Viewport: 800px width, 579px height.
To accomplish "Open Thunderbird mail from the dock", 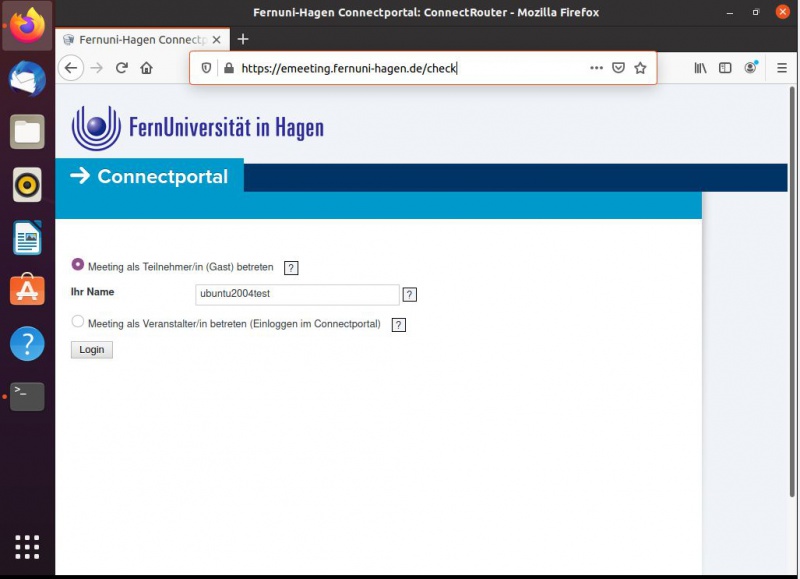I will coord(27,79).
